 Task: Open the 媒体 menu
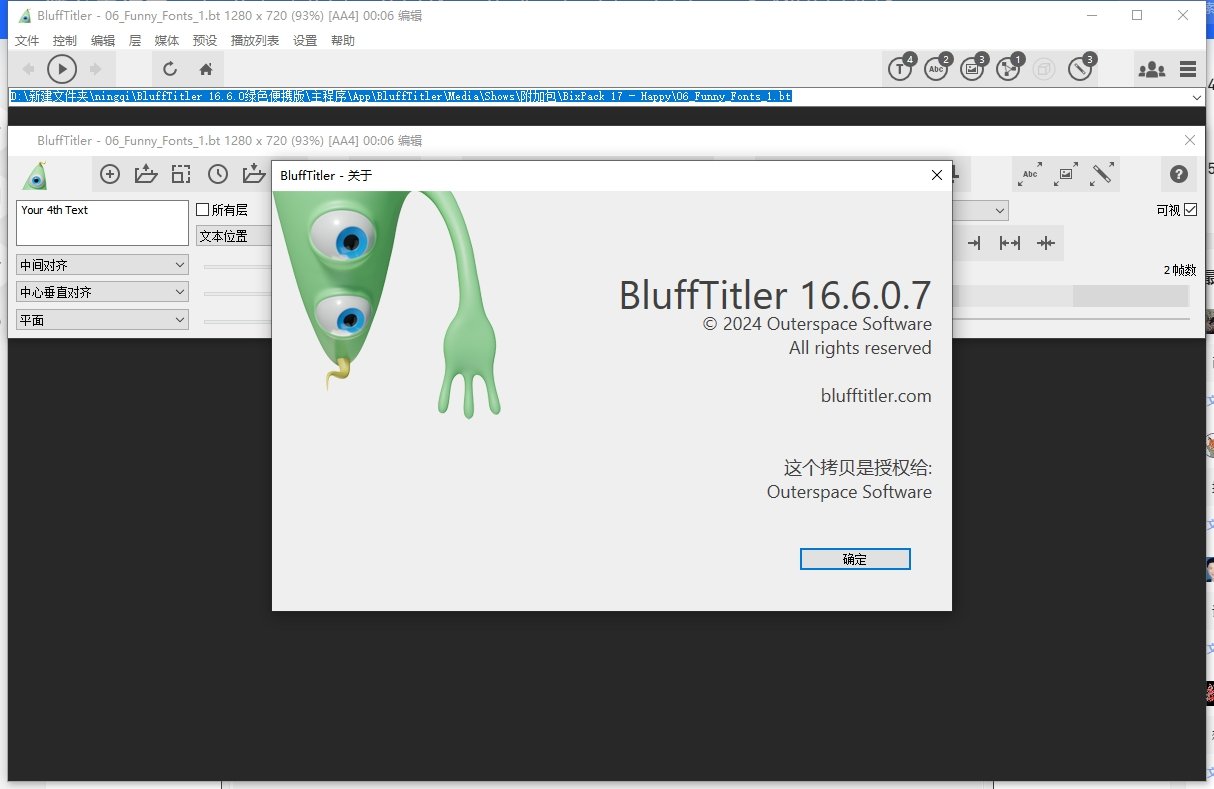[167, 41]
